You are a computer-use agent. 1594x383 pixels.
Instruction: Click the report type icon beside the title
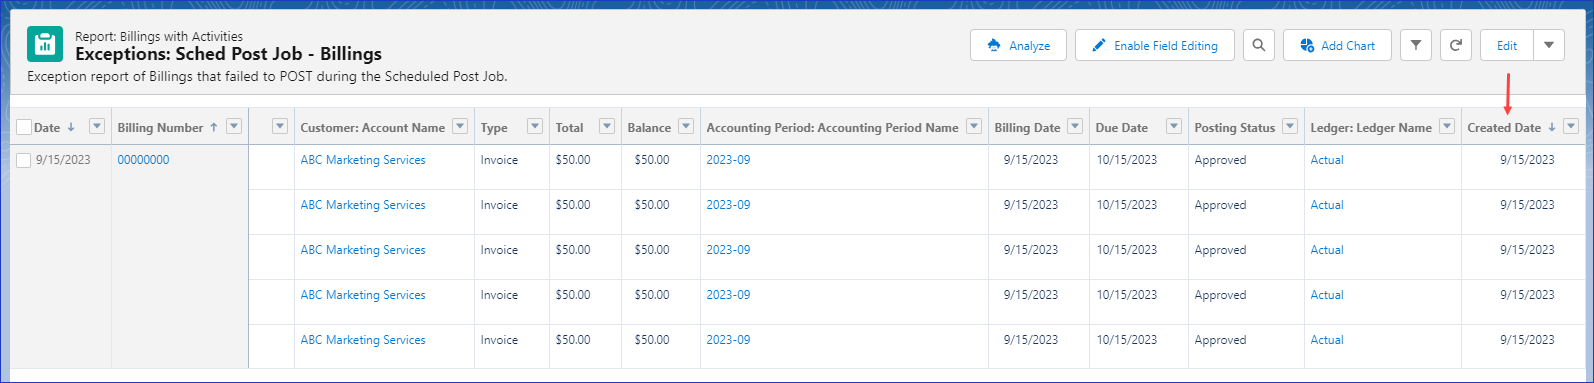[x=45, y=45]
